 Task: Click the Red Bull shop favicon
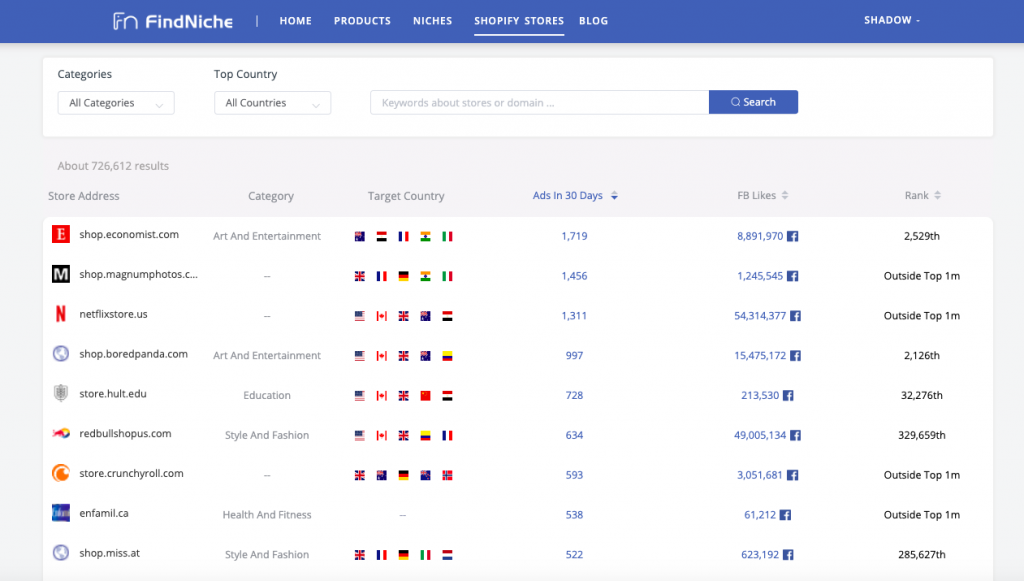click(61, 433)
